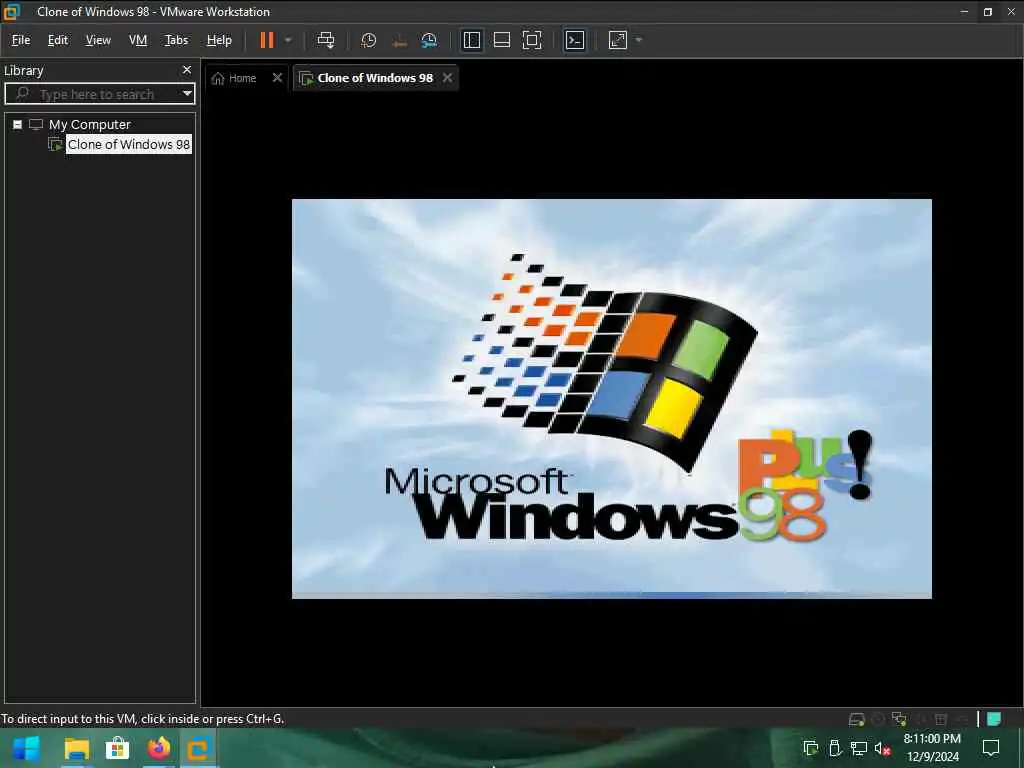Click the stretch guest display icon
The width and height of the screenshot is (1024, 768).
point(618,40)
